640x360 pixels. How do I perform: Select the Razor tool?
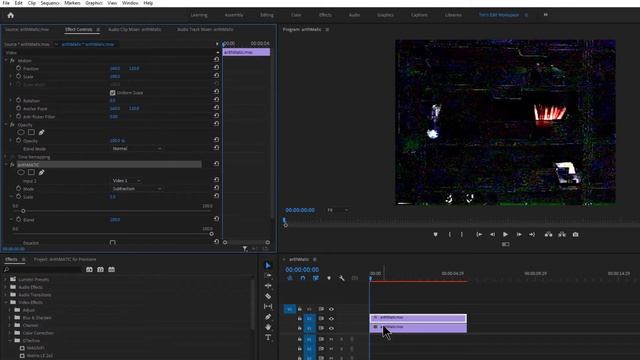click(x=268, y=296)
